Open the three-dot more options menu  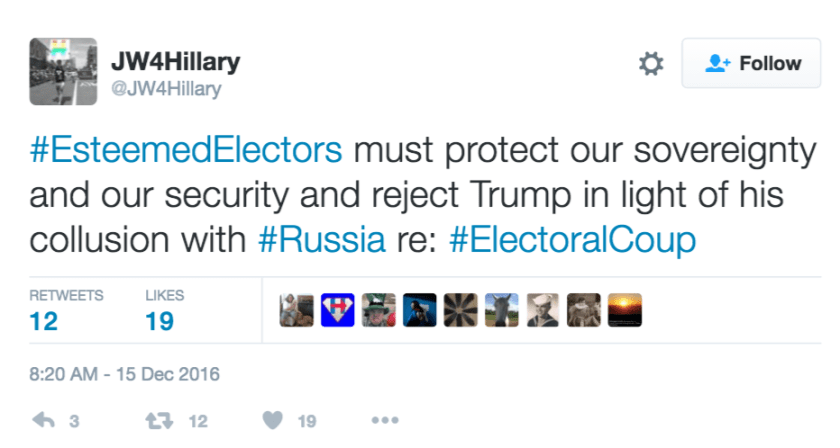coord(385,421)
